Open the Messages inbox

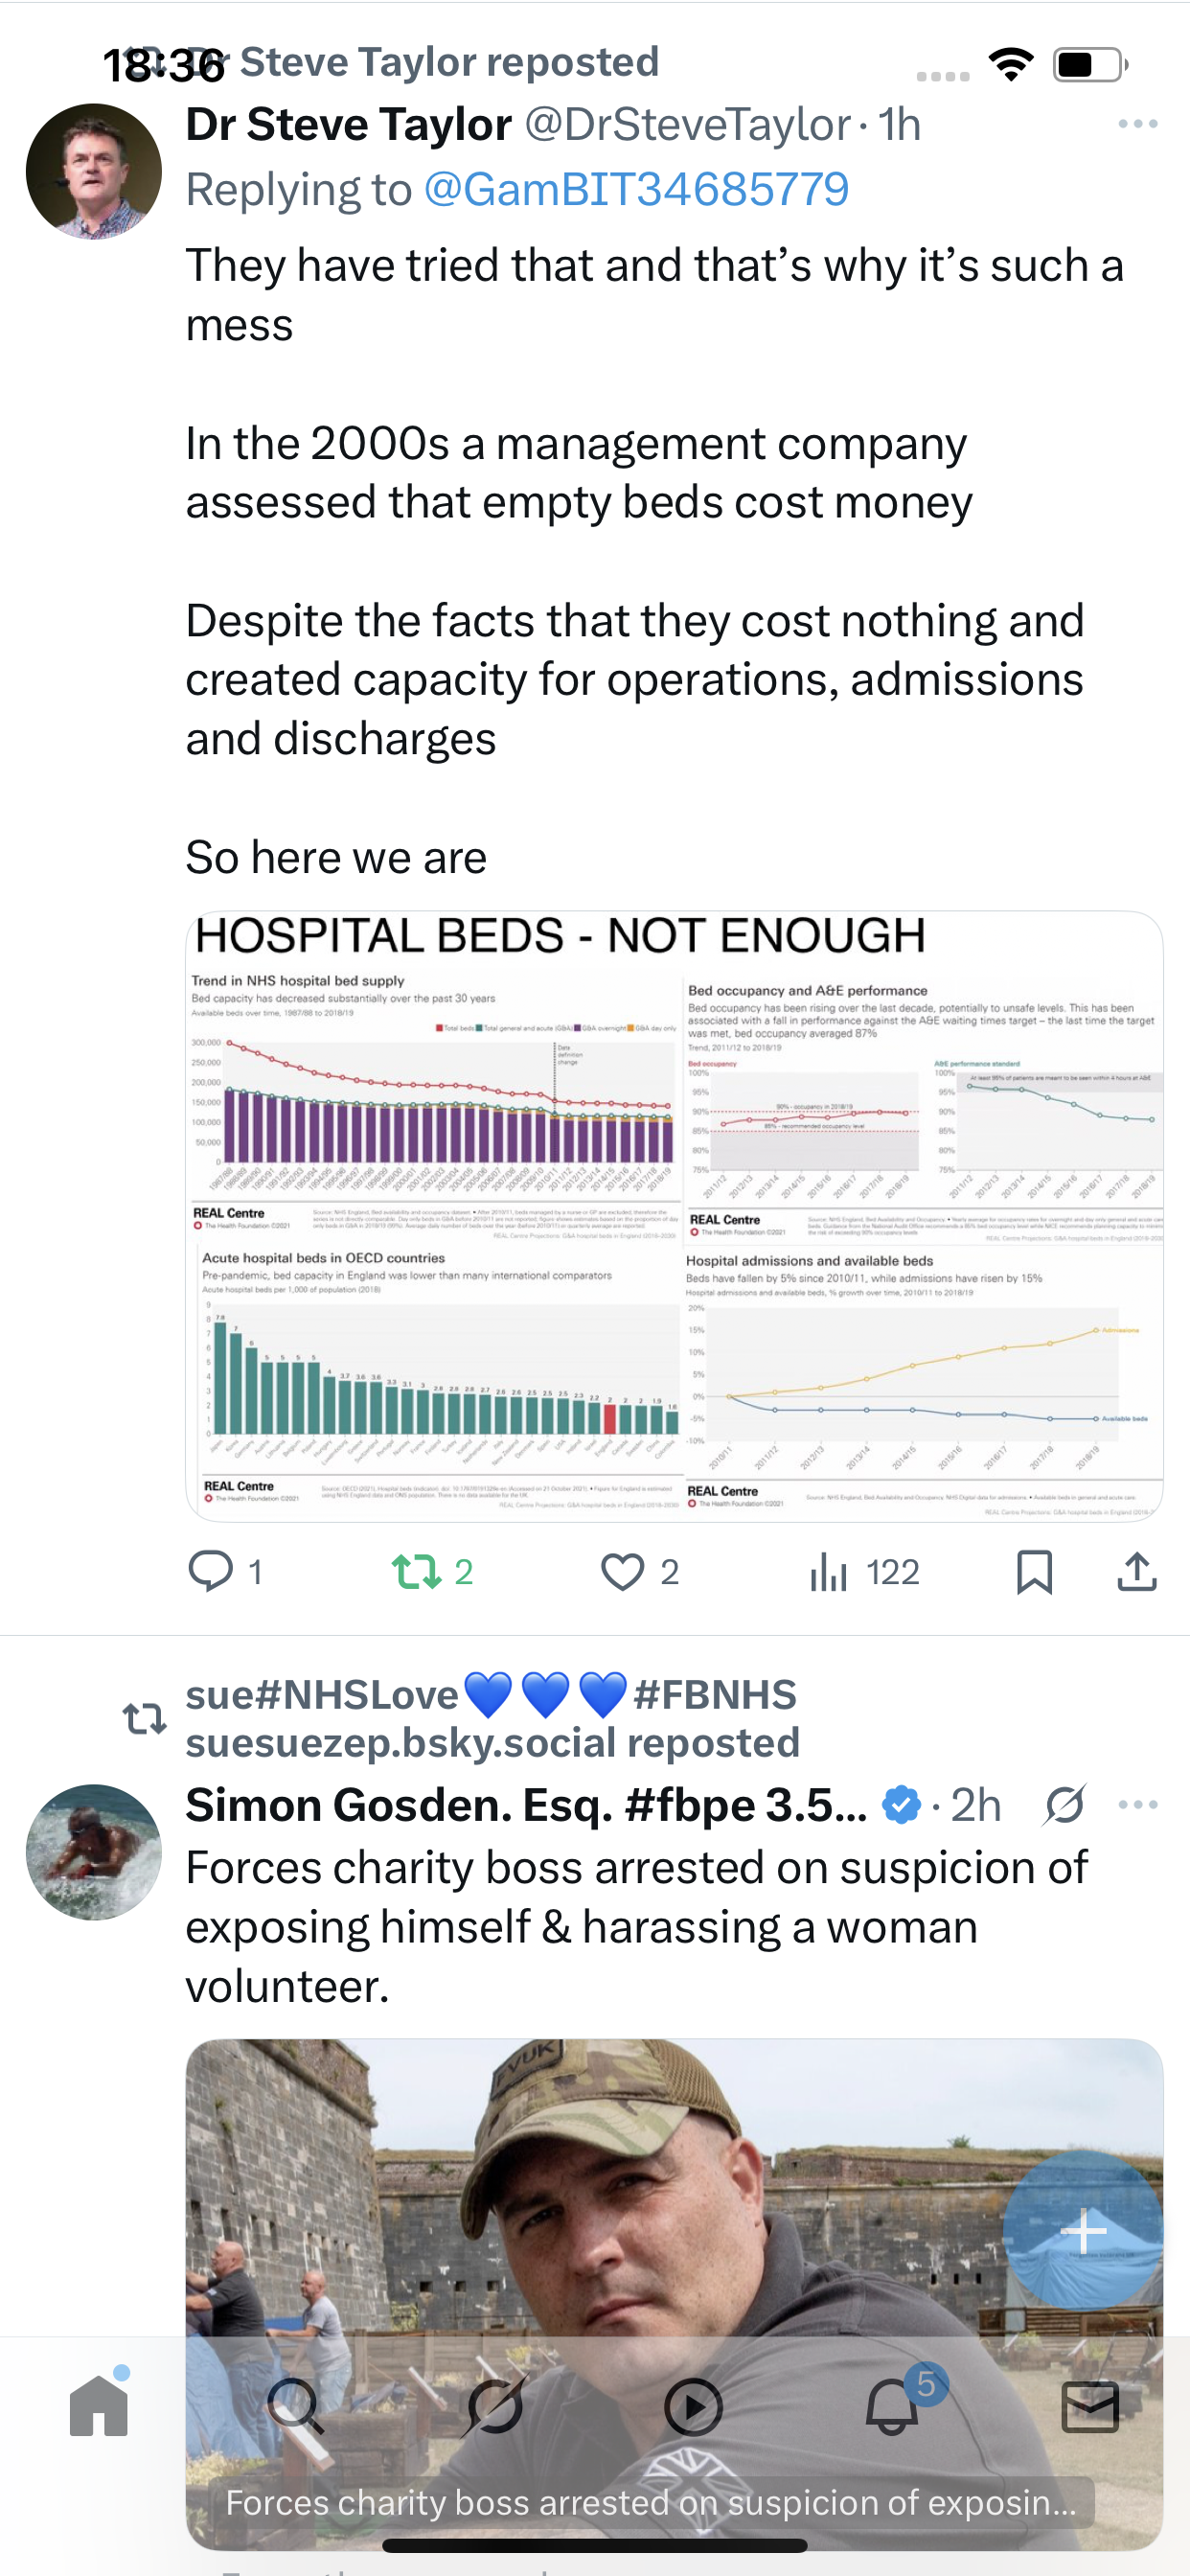pos(1090,2406)
